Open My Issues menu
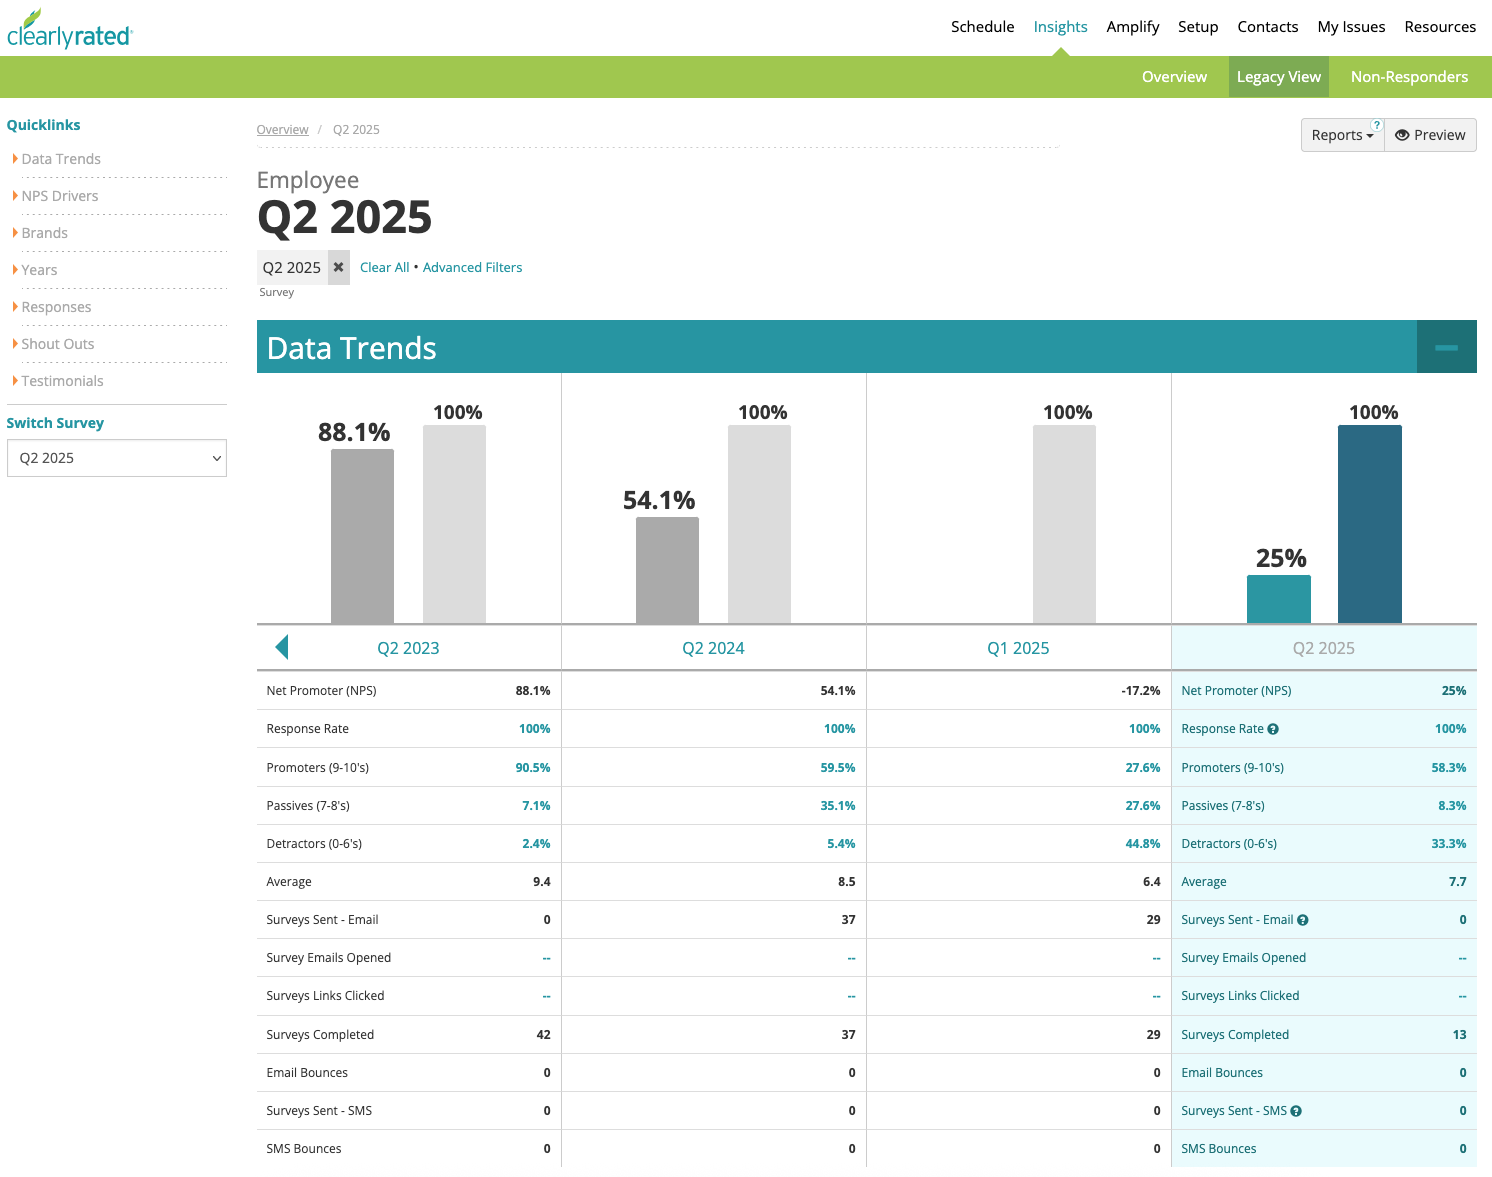 tap(1351, 27)
